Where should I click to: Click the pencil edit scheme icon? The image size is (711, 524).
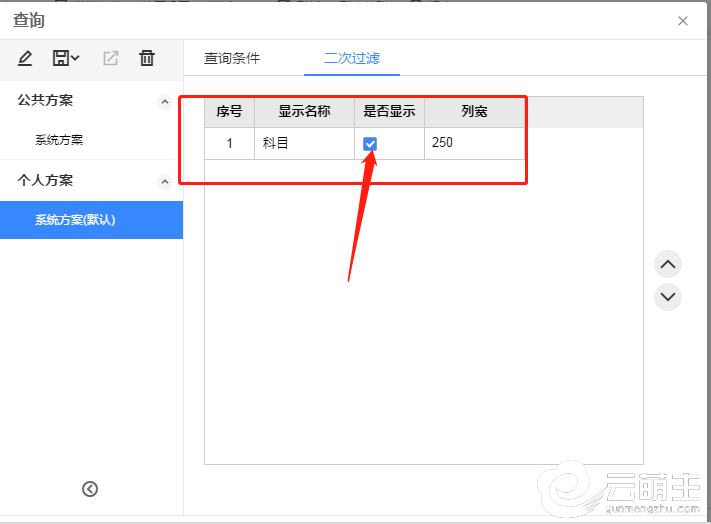pyautogui.click(x=25, y=58)
